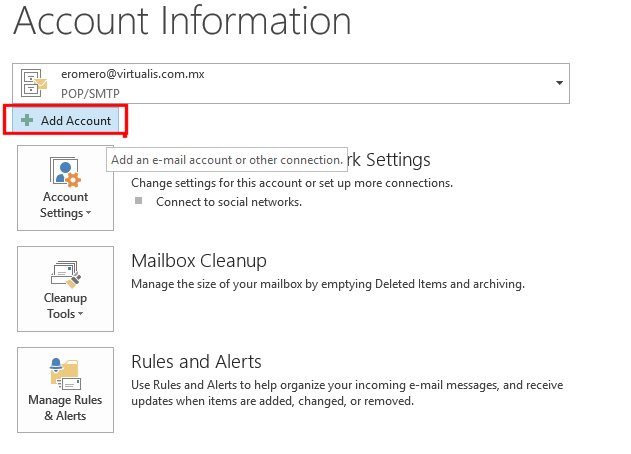Click the Add an e-mail account tooltip
Screen dimensions: 631x454
[x=227, y=160]
